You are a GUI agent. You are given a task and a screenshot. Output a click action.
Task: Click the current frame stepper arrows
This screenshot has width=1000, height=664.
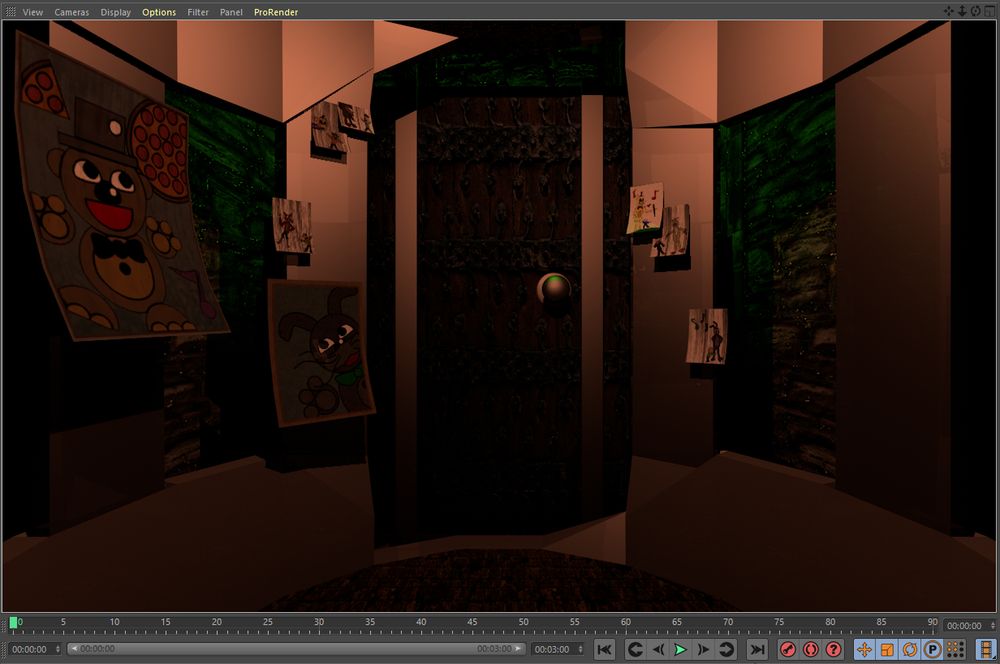(x=993, y=626)
